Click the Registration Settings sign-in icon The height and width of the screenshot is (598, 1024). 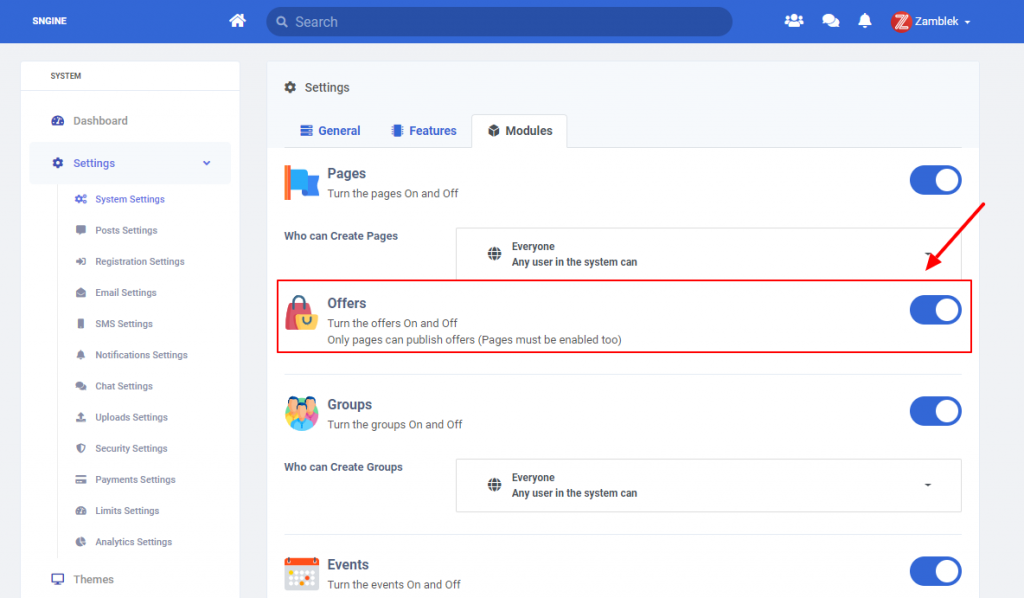[x=80, y=261]
